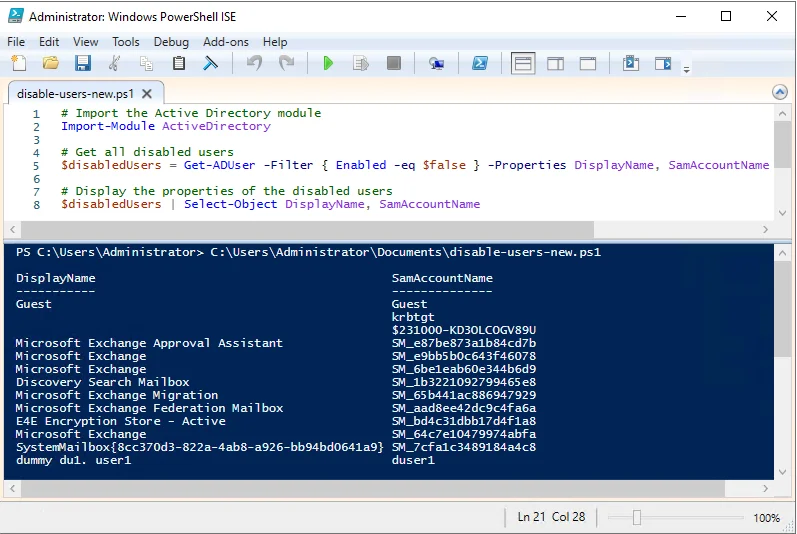Show command window icon

point(631,64)
